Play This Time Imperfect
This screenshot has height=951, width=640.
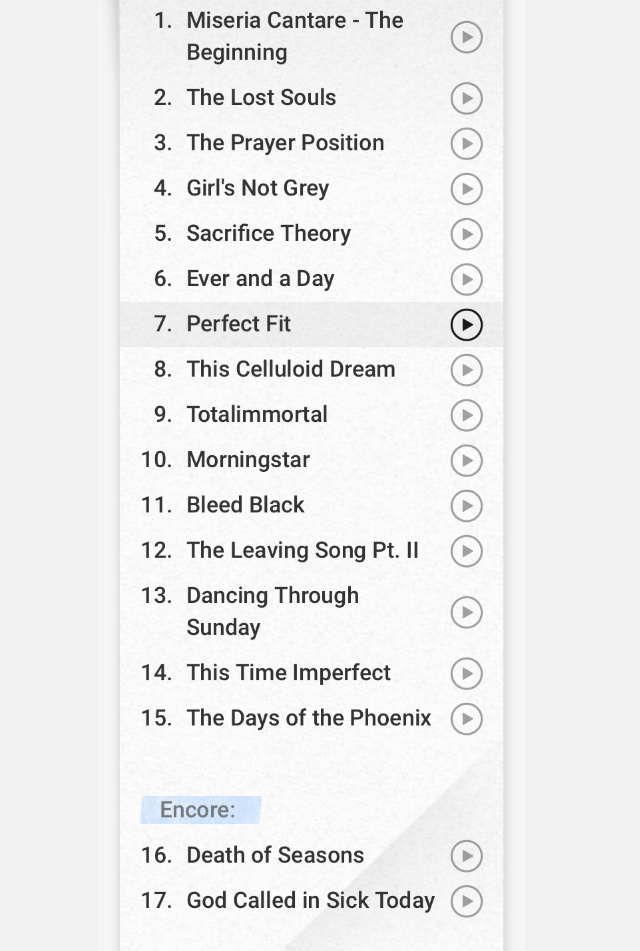(467, 673)
